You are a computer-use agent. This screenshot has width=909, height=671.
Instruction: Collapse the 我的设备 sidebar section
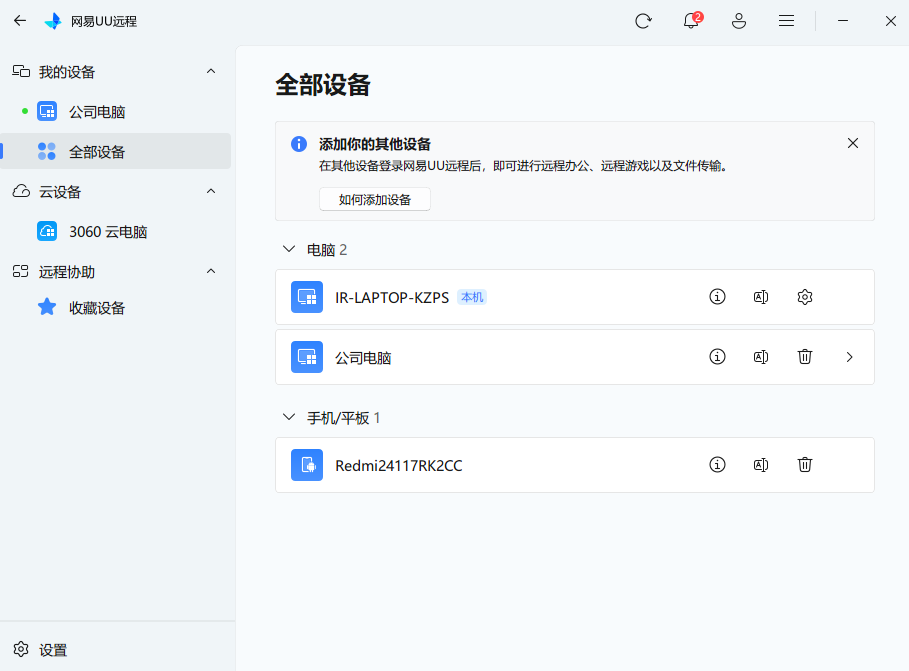[211, 71]
